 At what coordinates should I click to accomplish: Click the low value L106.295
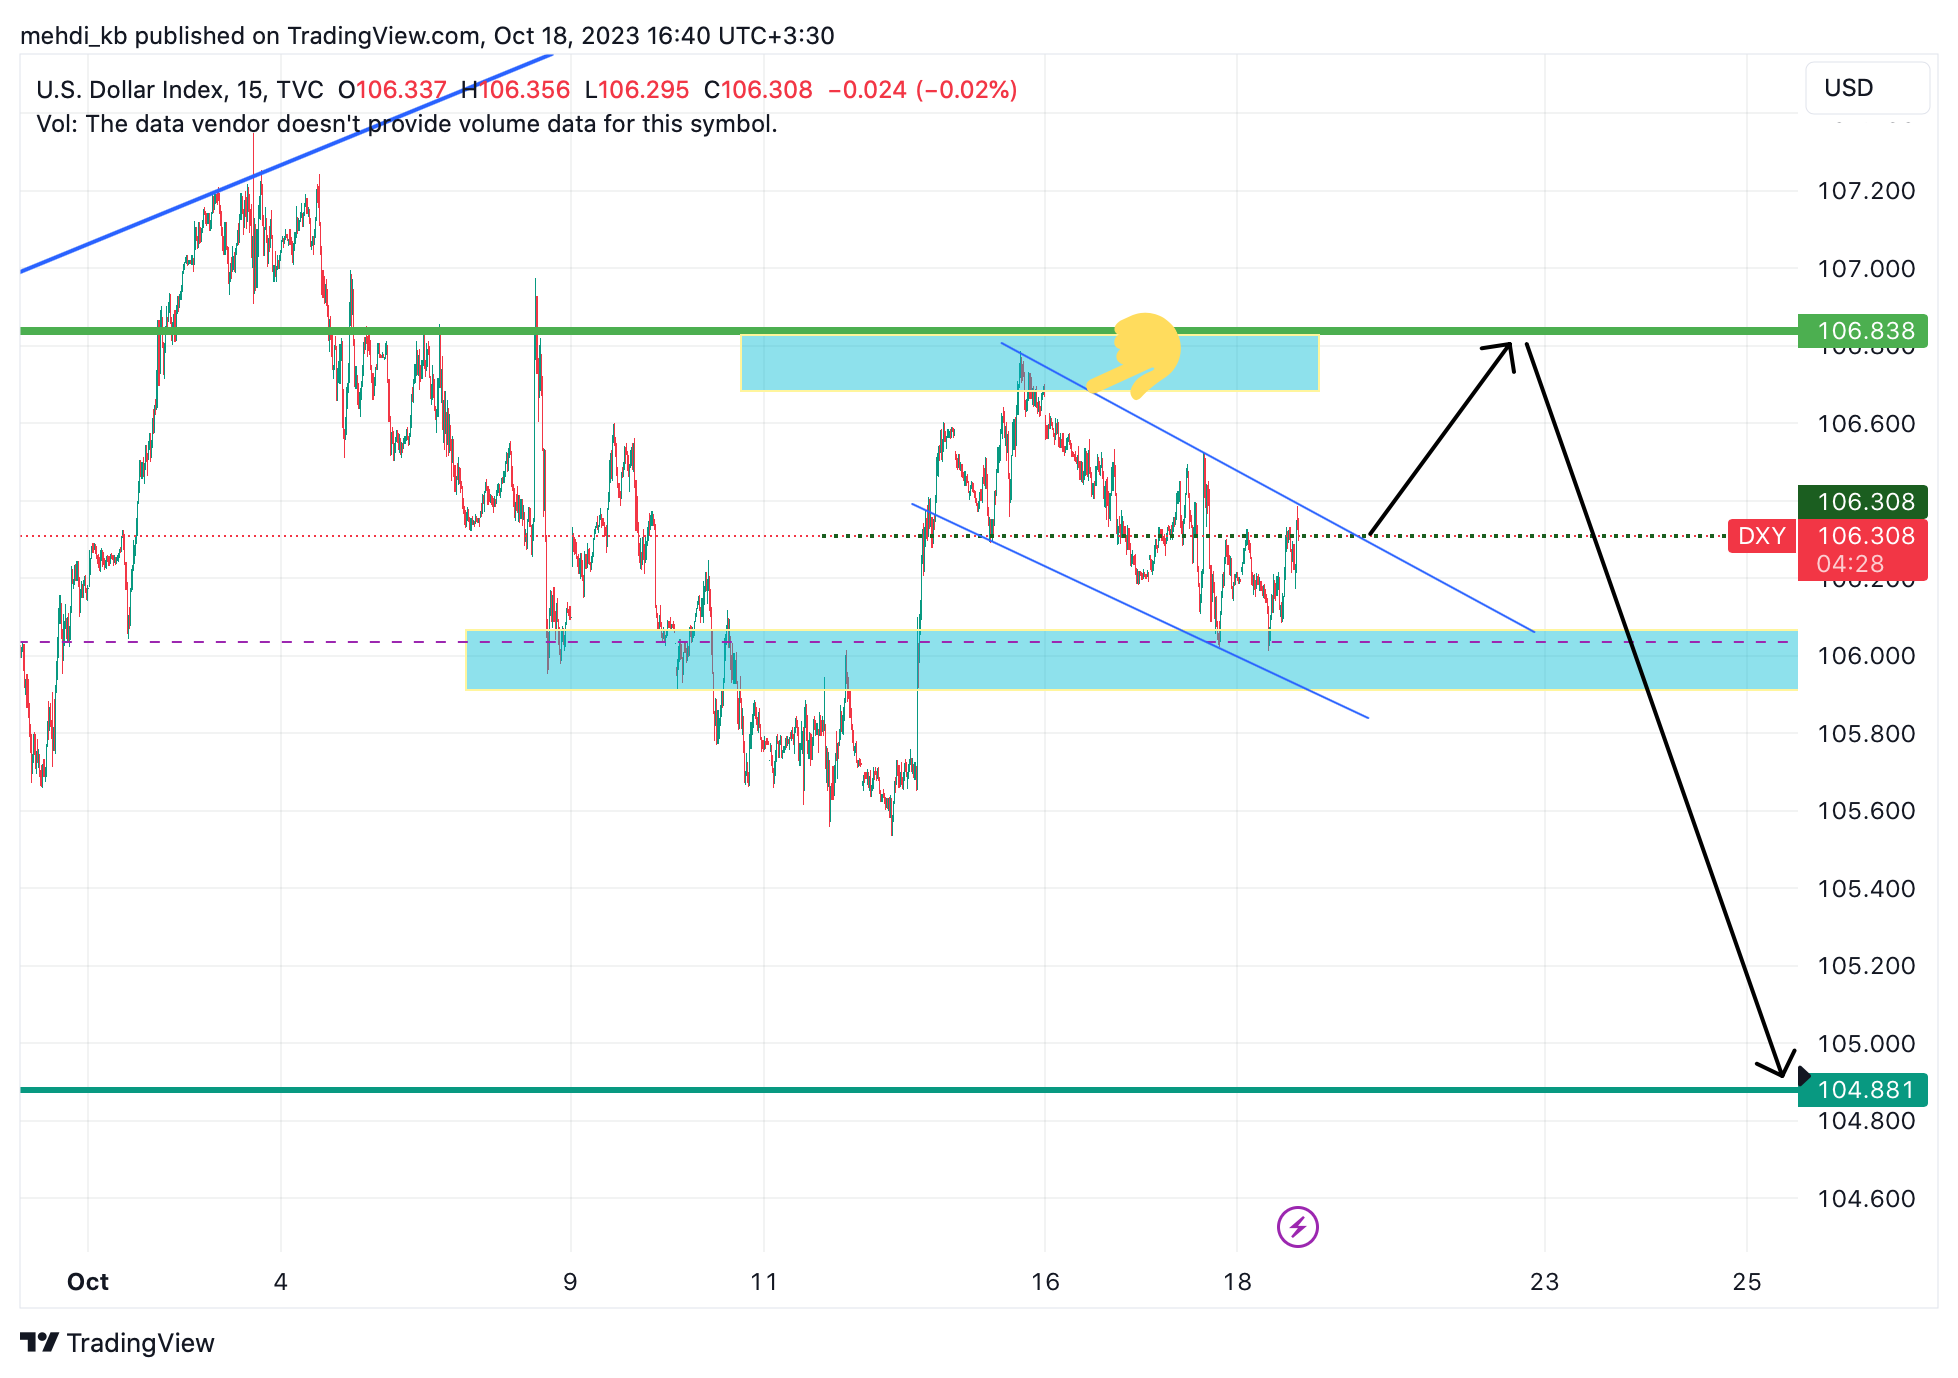point(637,90)
